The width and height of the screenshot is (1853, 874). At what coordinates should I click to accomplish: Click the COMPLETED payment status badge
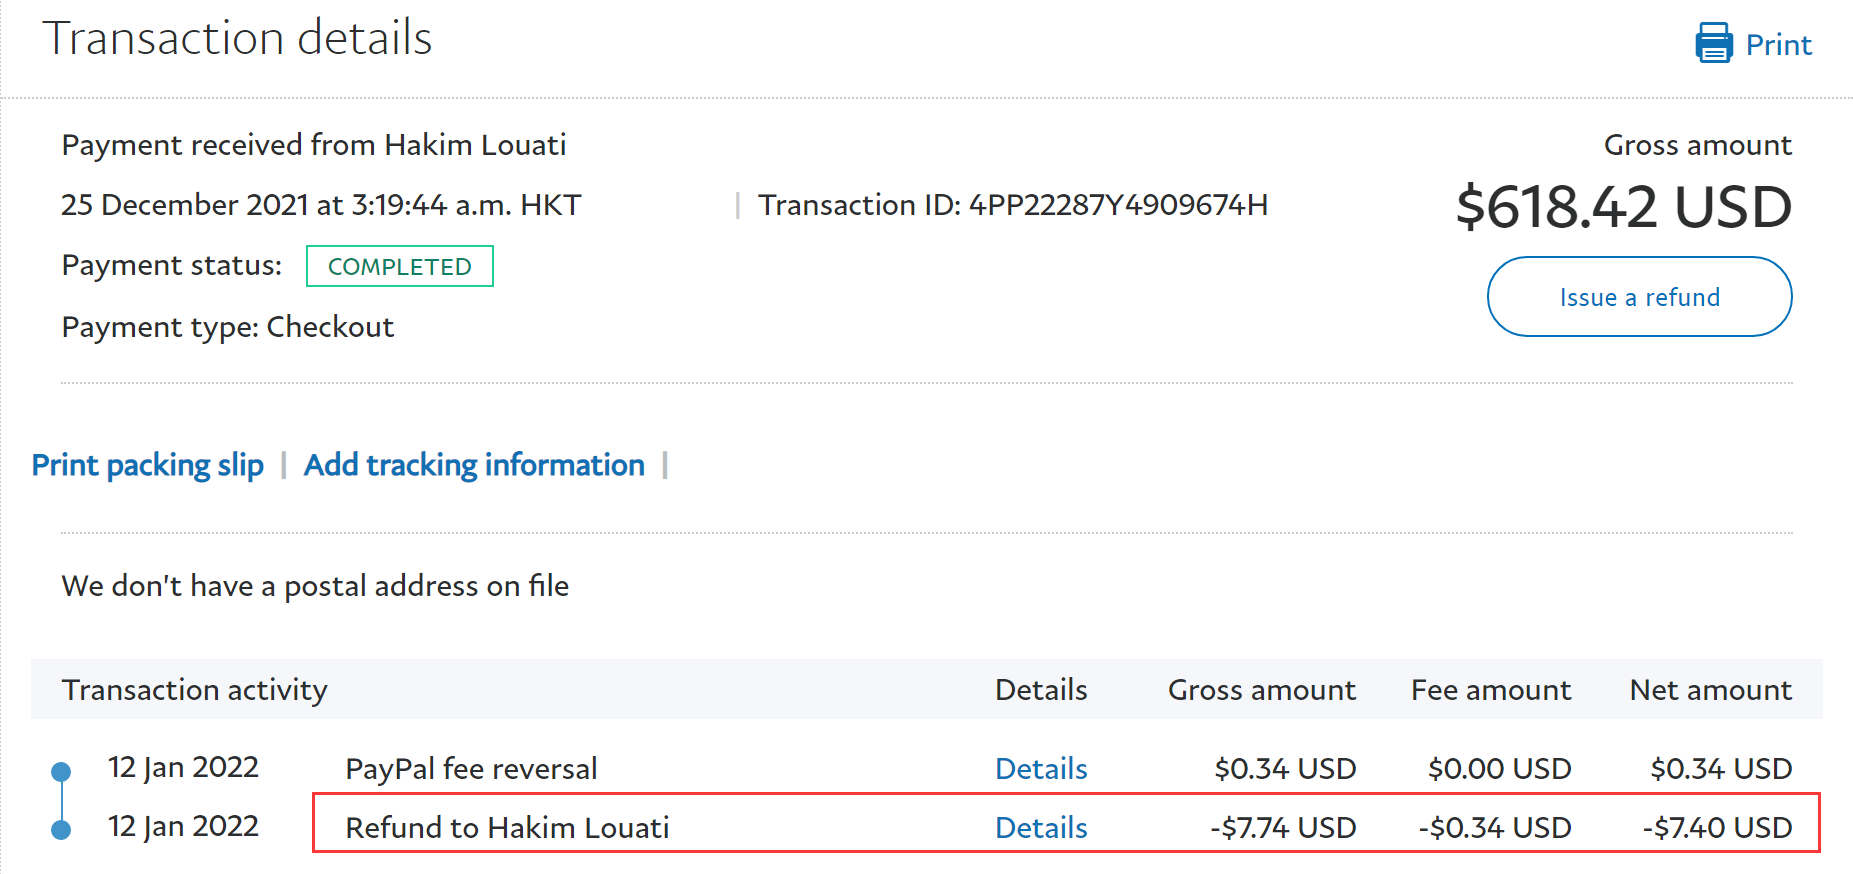pos(399,266)
